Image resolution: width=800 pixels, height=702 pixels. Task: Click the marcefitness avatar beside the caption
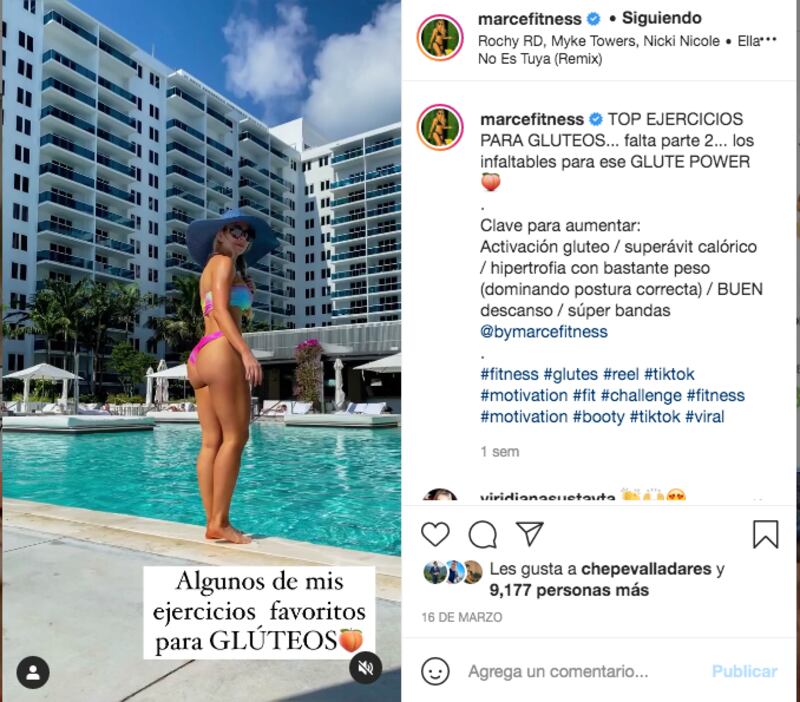click(440, 127)
